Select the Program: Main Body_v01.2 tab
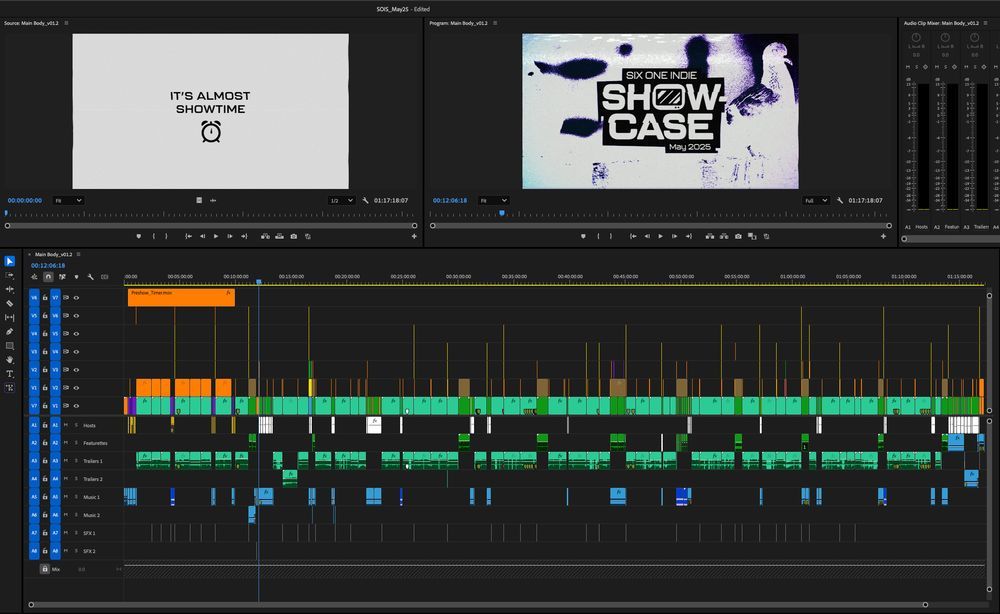The width and height of the screenshot is (1000, 614). (458, 23)
